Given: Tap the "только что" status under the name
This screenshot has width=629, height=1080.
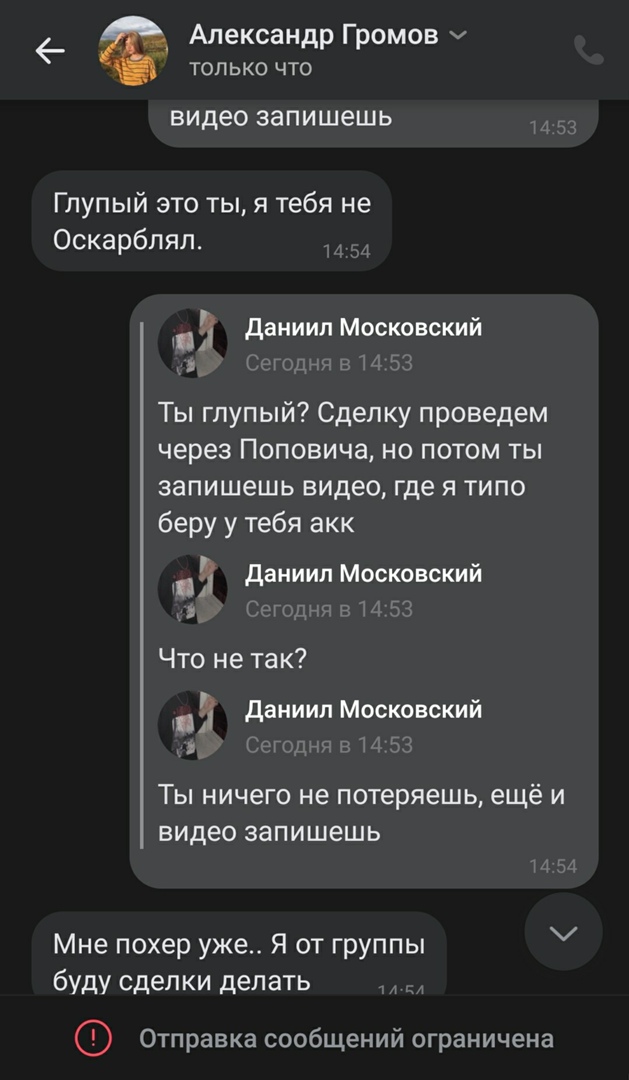Looking at the screenshot, I should (x=250, y=68).
